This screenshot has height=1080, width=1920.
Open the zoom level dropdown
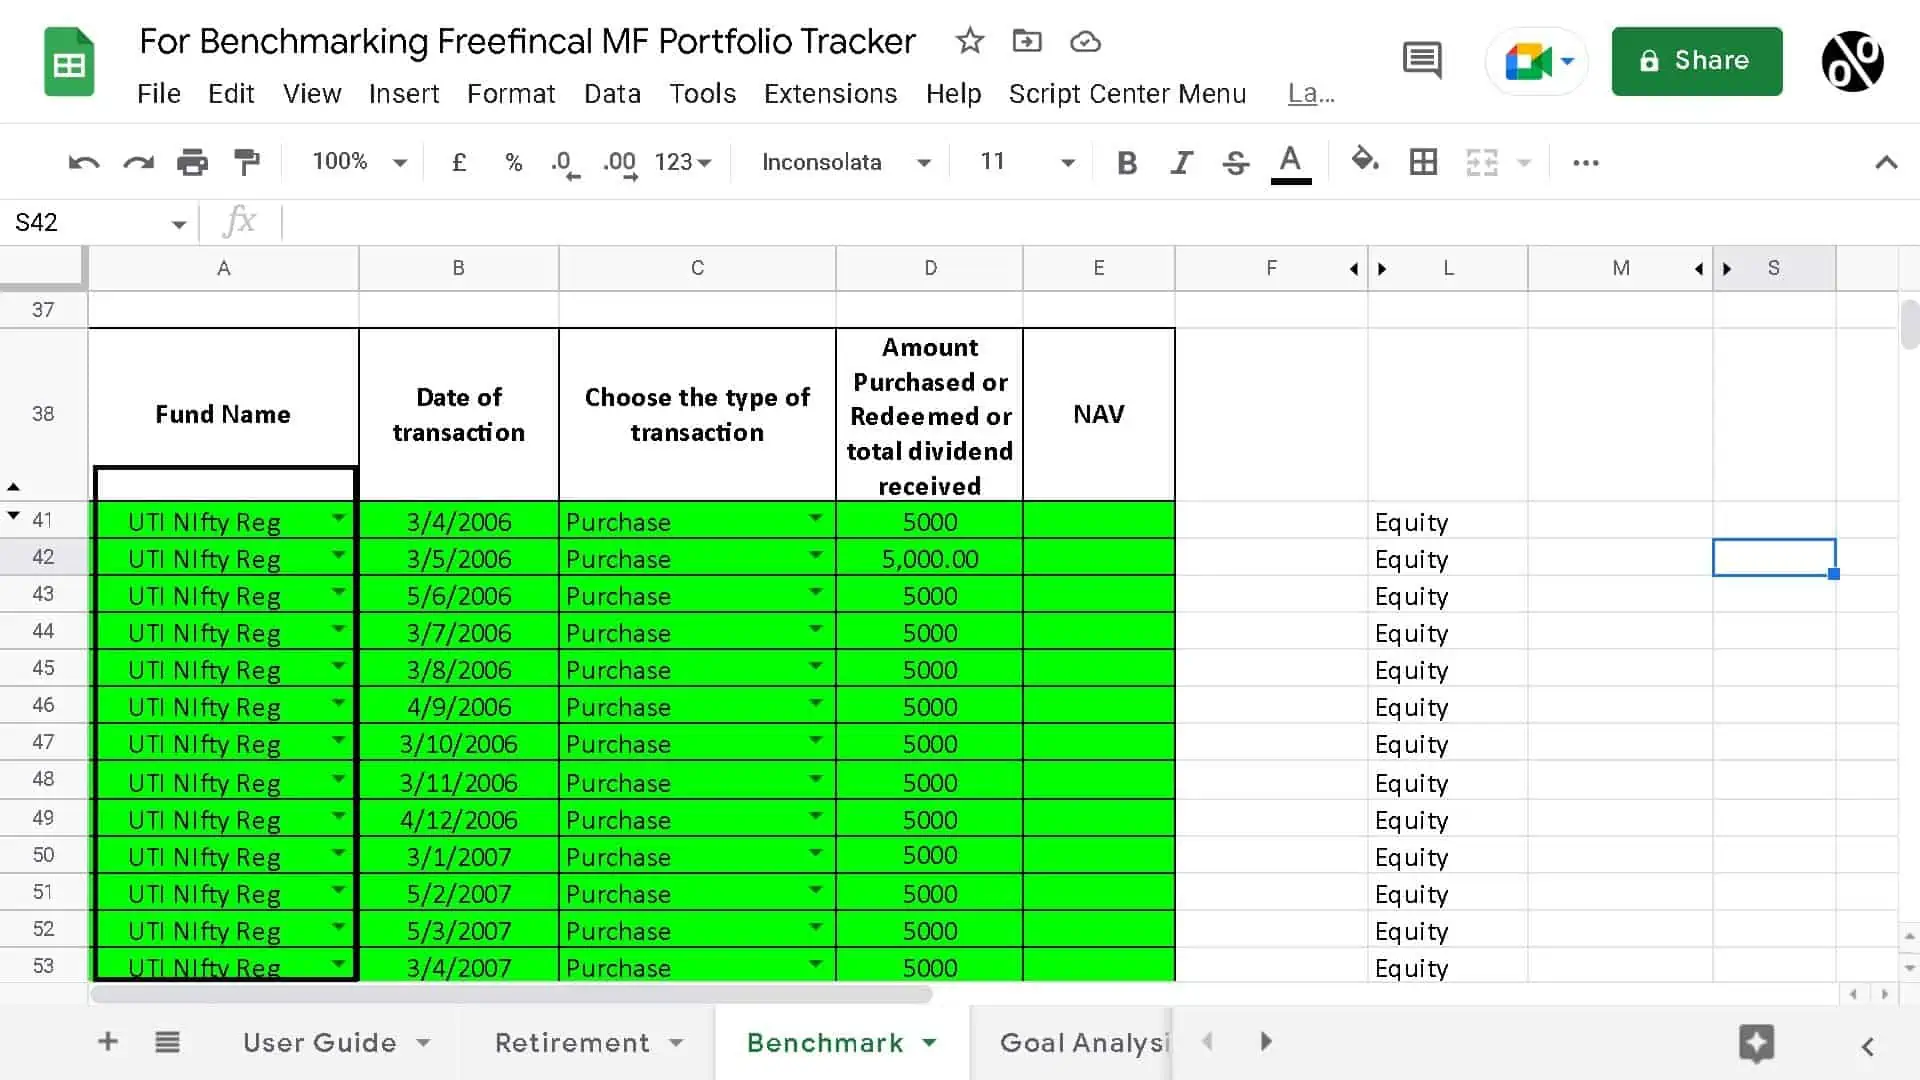[359, 162]
